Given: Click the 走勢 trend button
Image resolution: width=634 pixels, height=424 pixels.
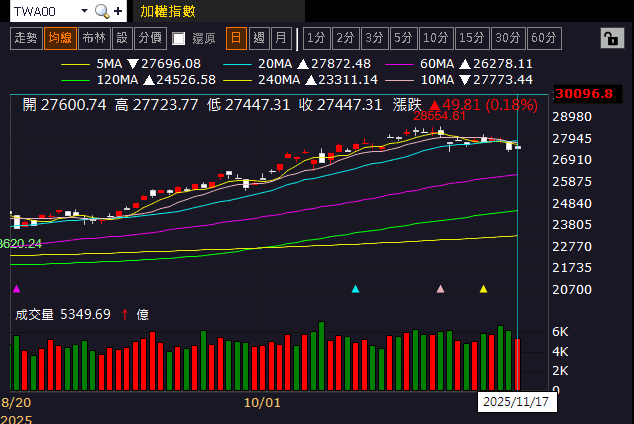Looking at the screenshot, I should [26, 38].
